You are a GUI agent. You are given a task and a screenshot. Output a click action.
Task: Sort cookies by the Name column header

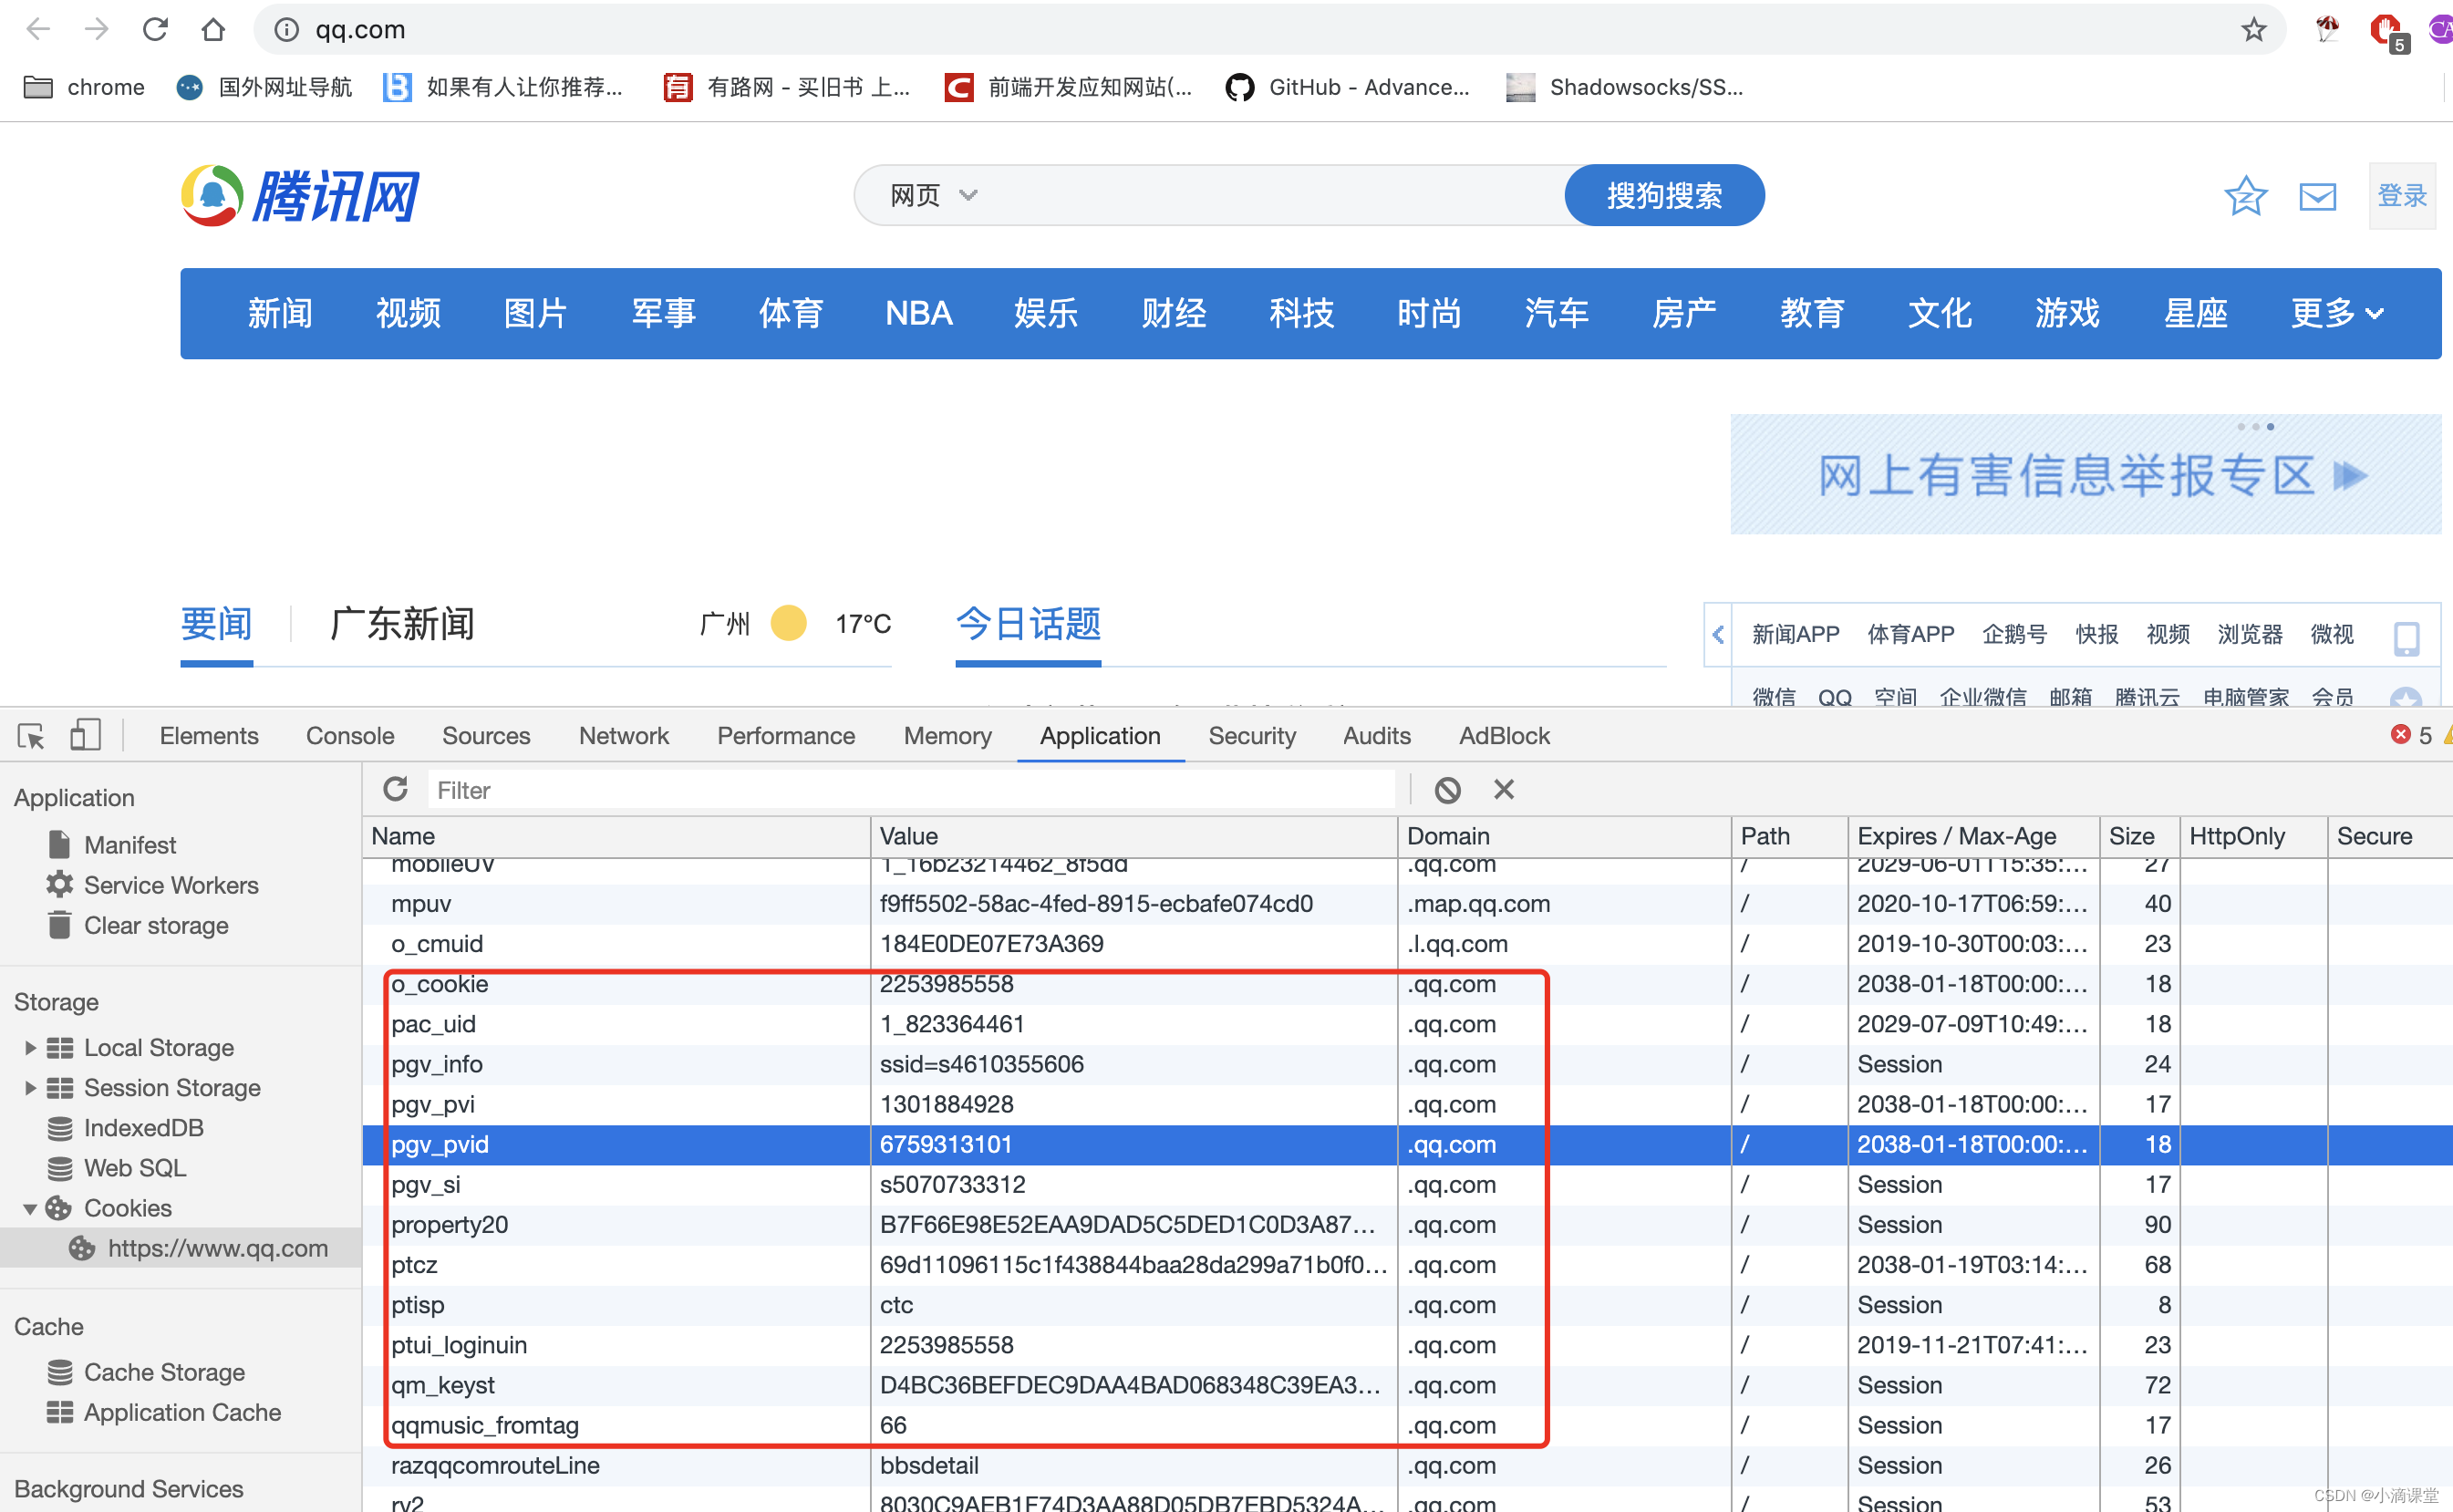(x=616, y=836)
